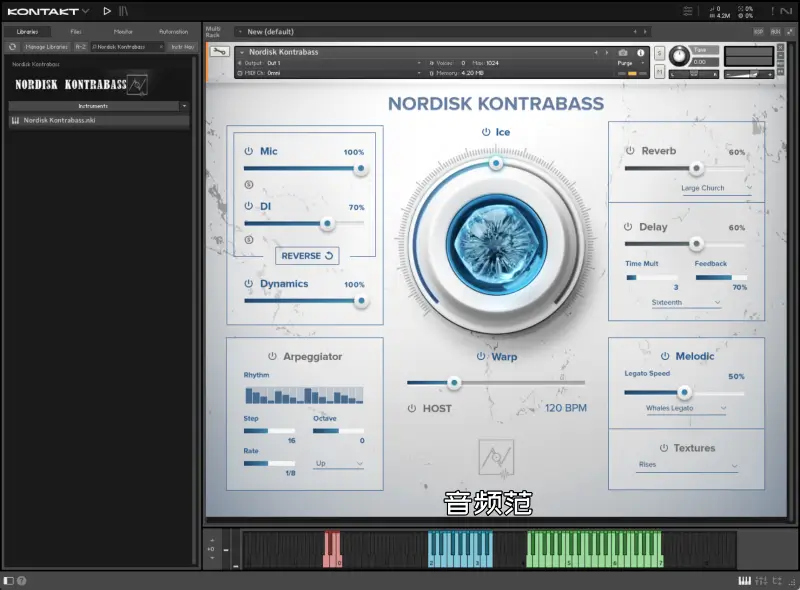Switch to the Libraries tab

[x=28, y=32]
